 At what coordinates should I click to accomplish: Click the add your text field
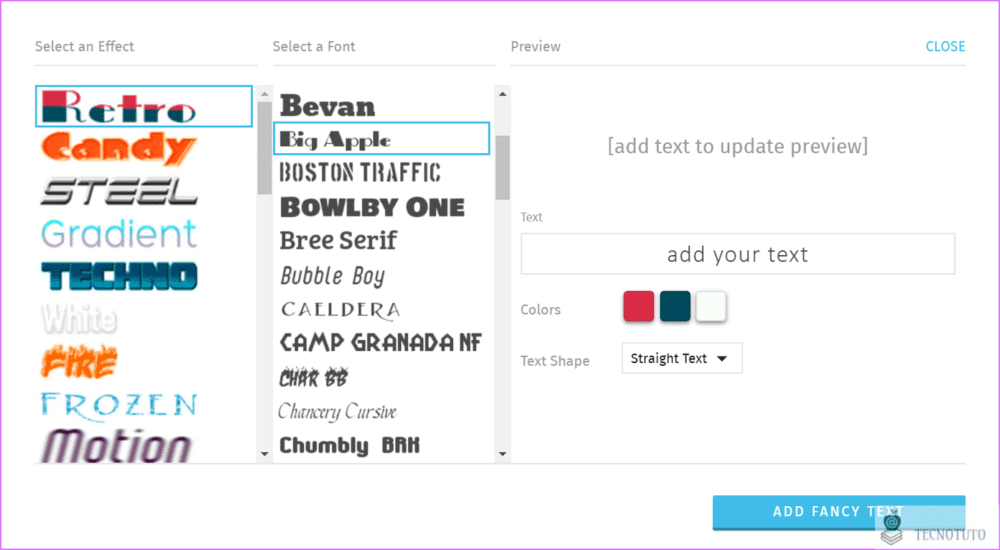click(738, 254)
